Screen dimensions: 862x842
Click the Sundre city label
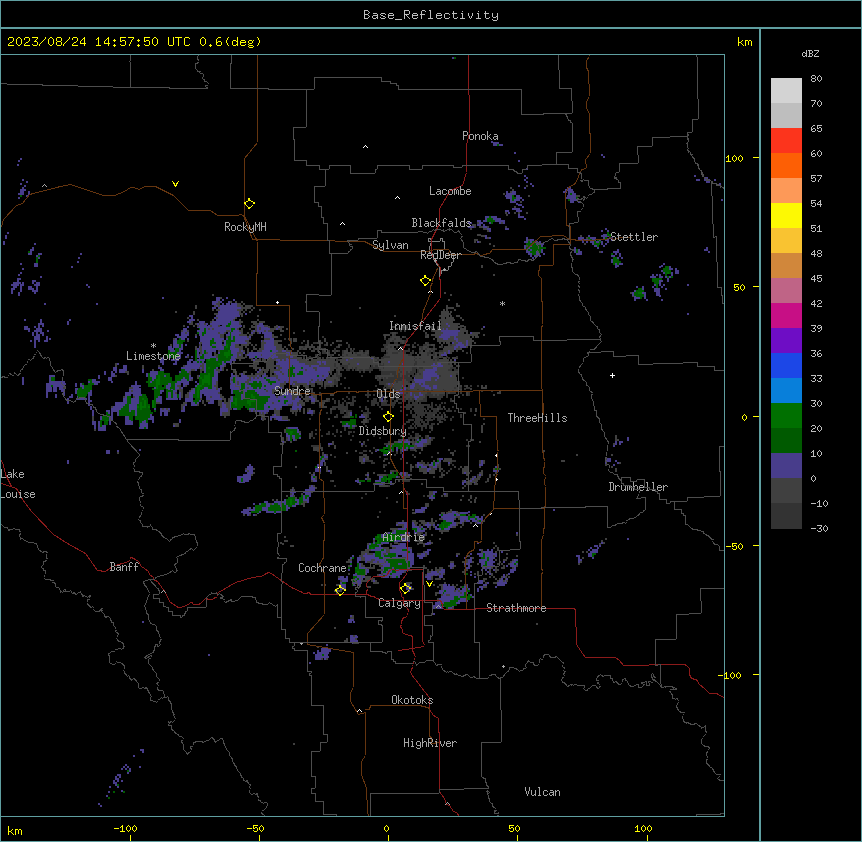pyautogui.click(x=292, y=391)
